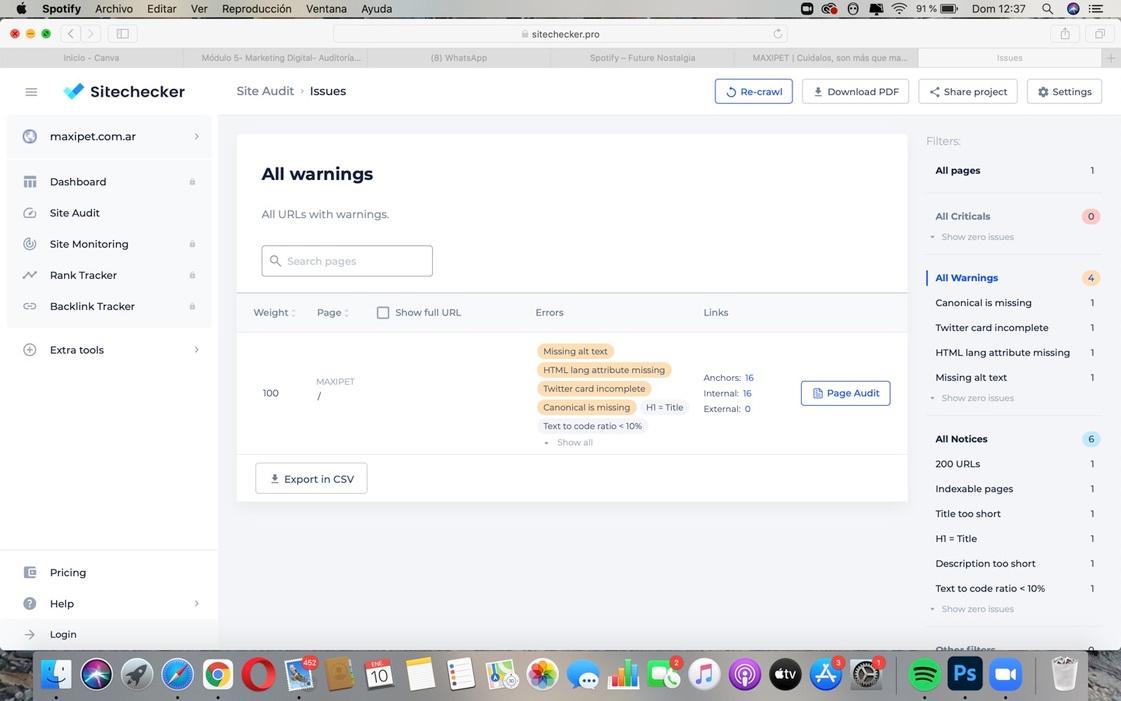Open the hamburger menu beside Sitechecker logo
The image size is (1121, 701).
[x=31, y=91]
